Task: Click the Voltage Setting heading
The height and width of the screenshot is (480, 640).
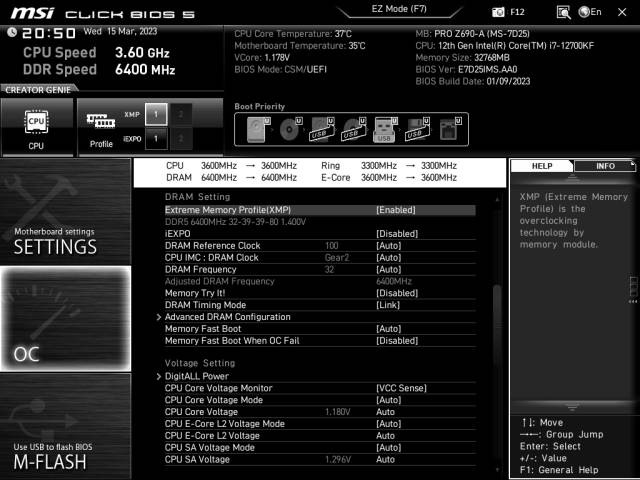Action: point(200,363)
